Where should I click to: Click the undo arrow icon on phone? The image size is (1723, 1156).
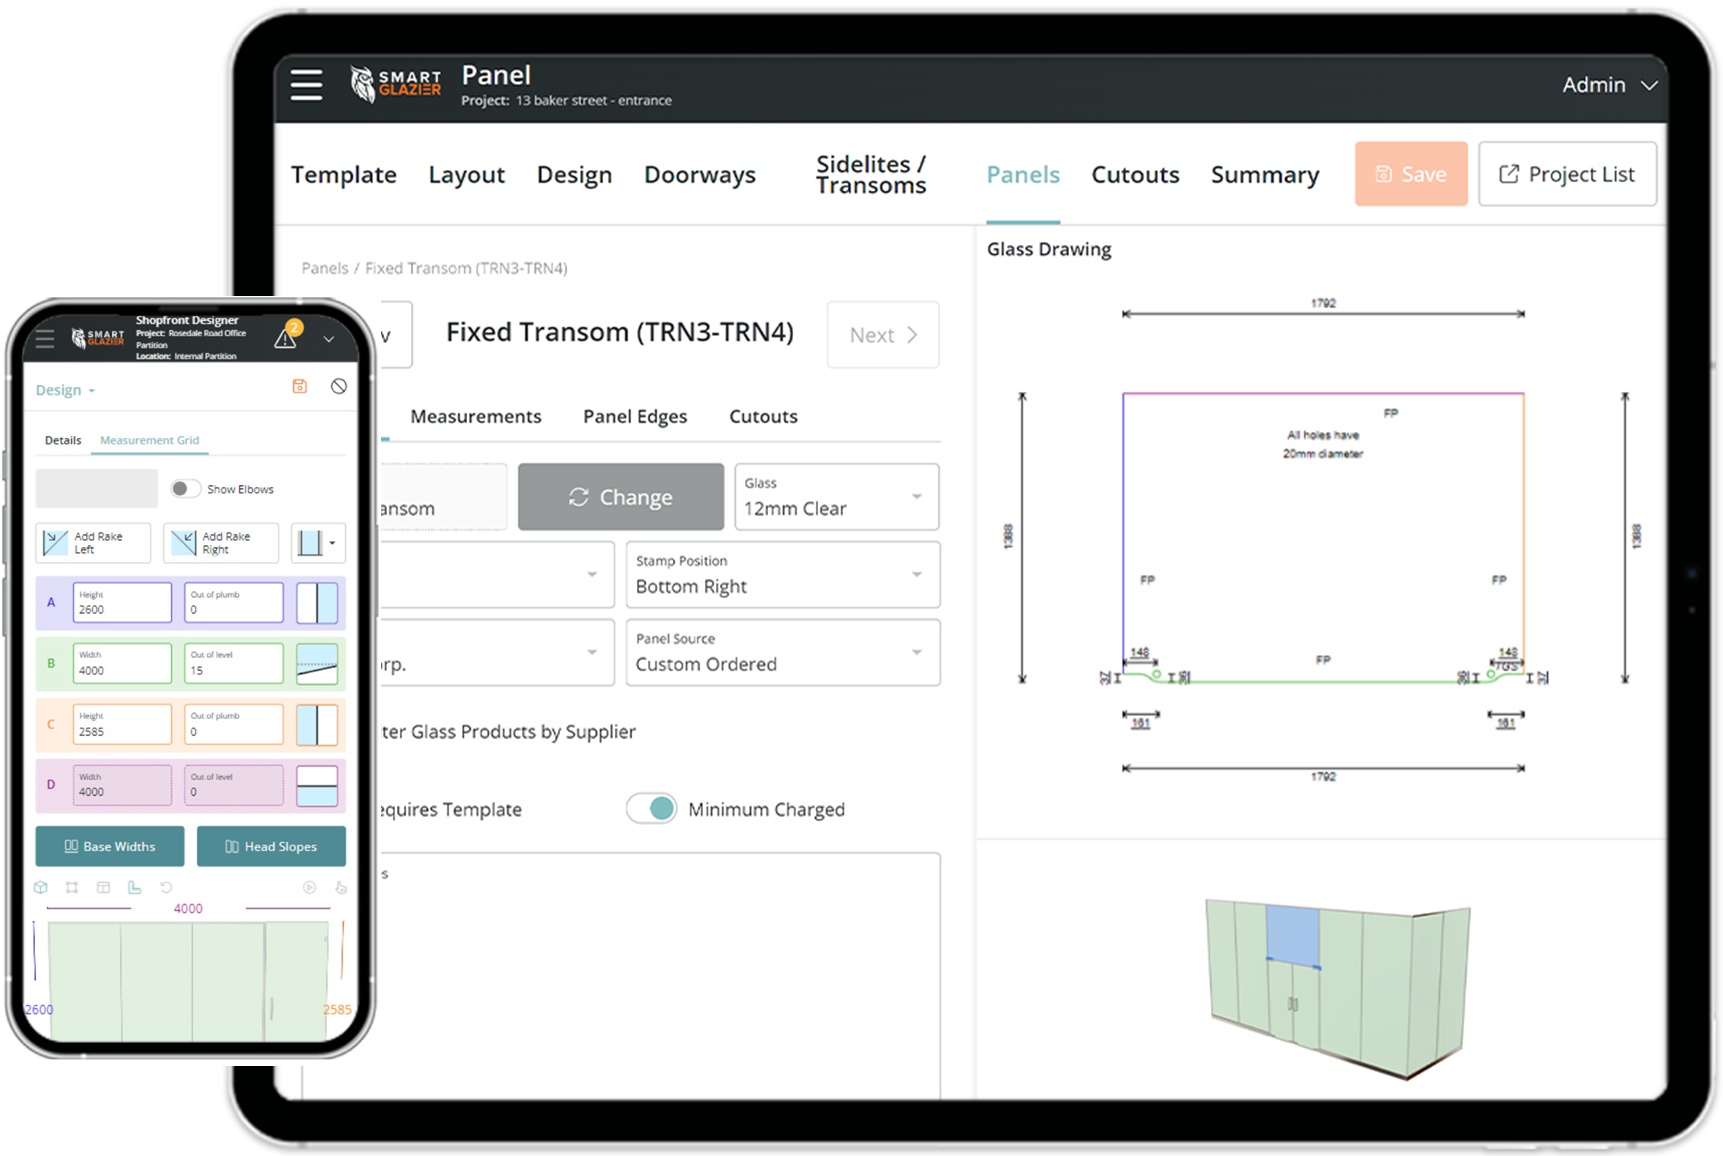pos(166,887)
